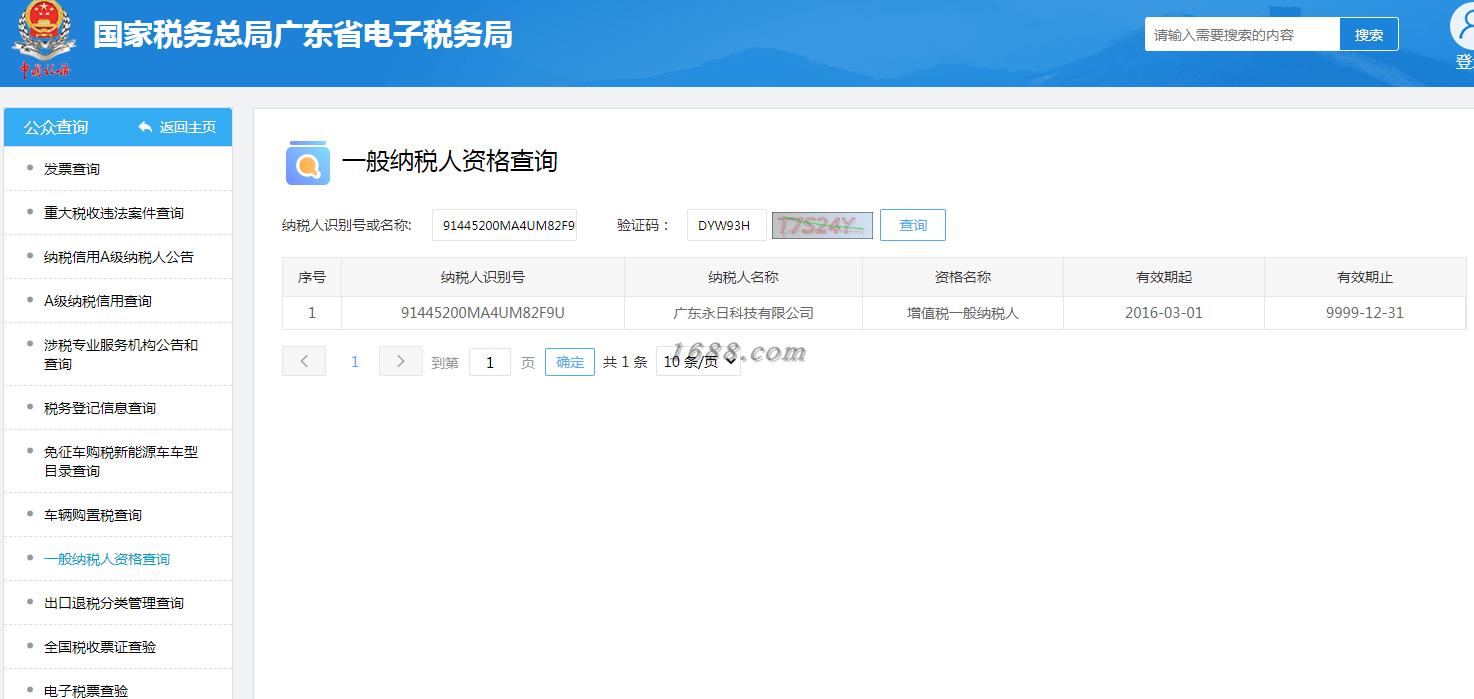The image size is (1474, 699).
Task: Click the cell 广东永日科技有限公司
Action: (x=743, y=313)
